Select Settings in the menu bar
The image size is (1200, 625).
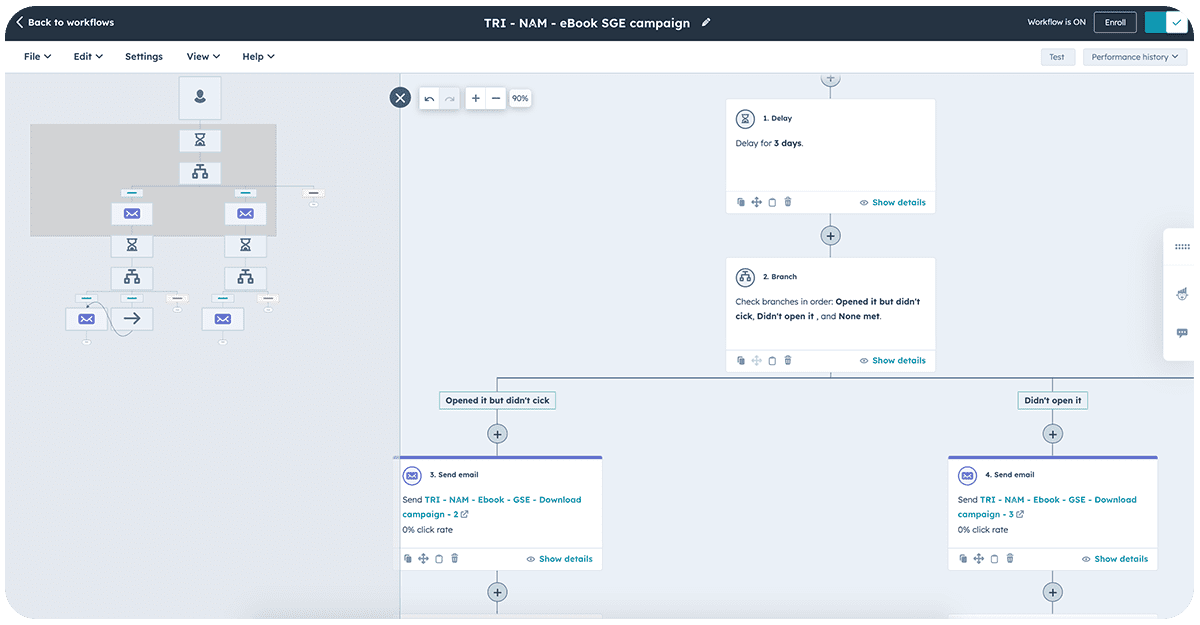click(143, 56)
